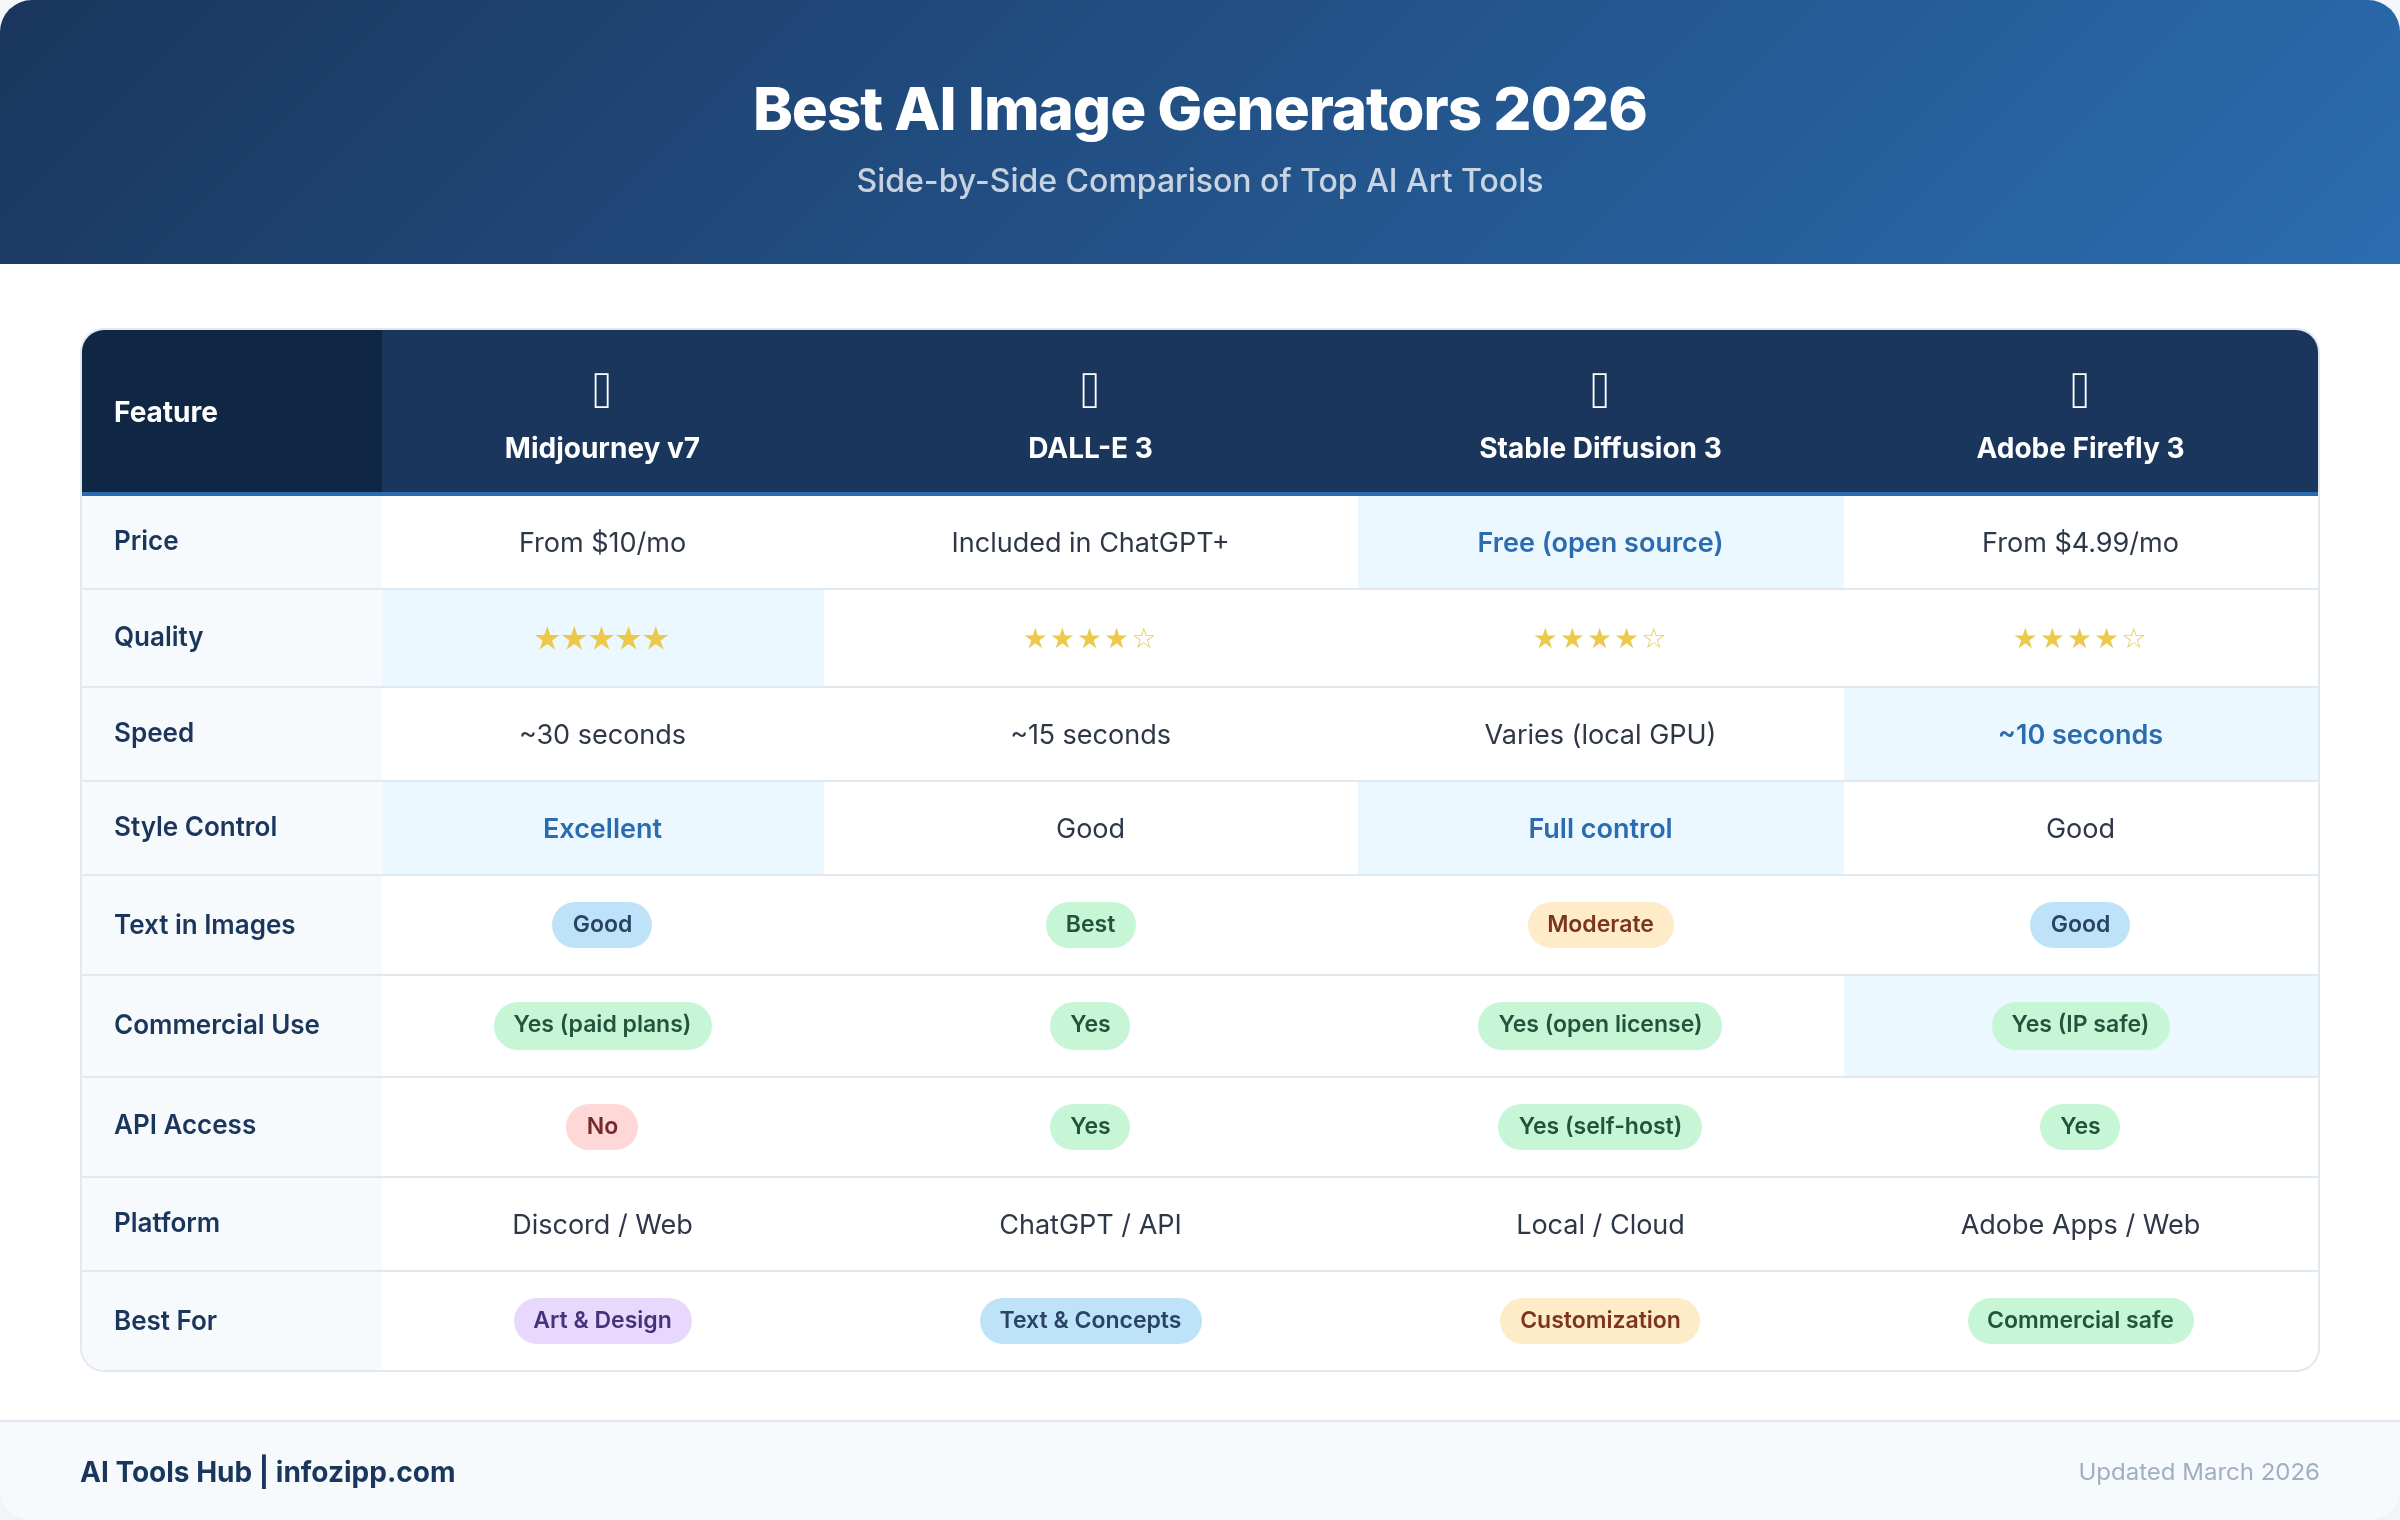The height and width of the screenshot is (1520, 2400).
Task: Select the five-star rating for Midjourney v7
Action: coord(601,638)
